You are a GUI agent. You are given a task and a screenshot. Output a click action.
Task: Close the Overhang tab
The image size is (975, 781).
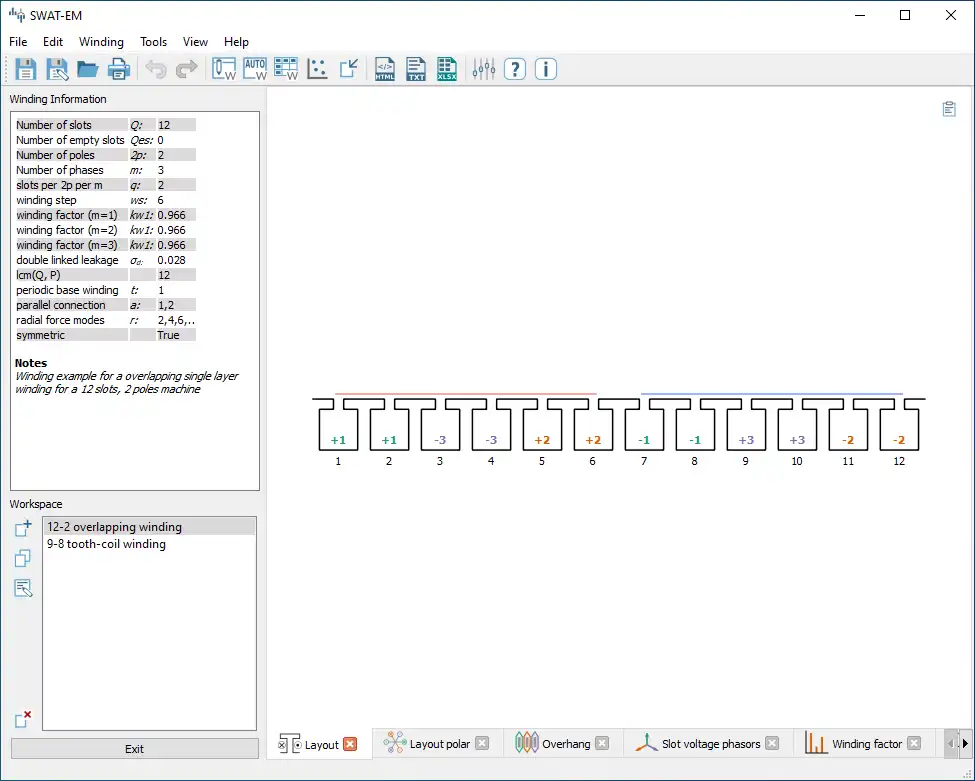pos(602,744)
